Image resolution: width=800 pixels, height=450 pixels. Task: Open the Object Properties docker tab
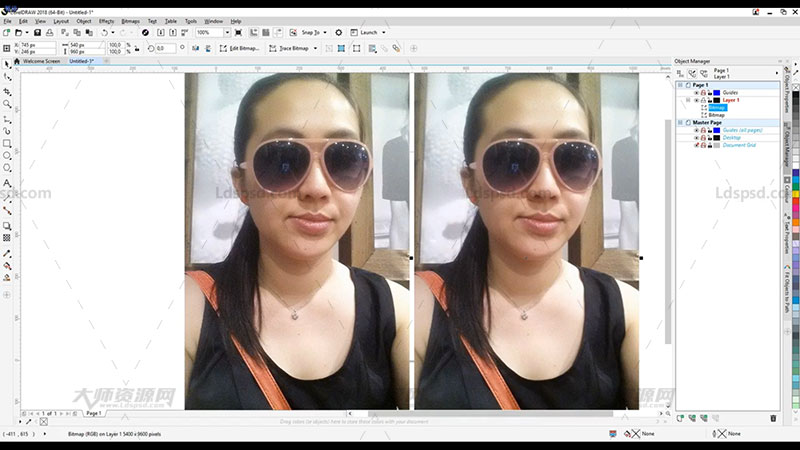pyautogui.click(x=786, y=89)
